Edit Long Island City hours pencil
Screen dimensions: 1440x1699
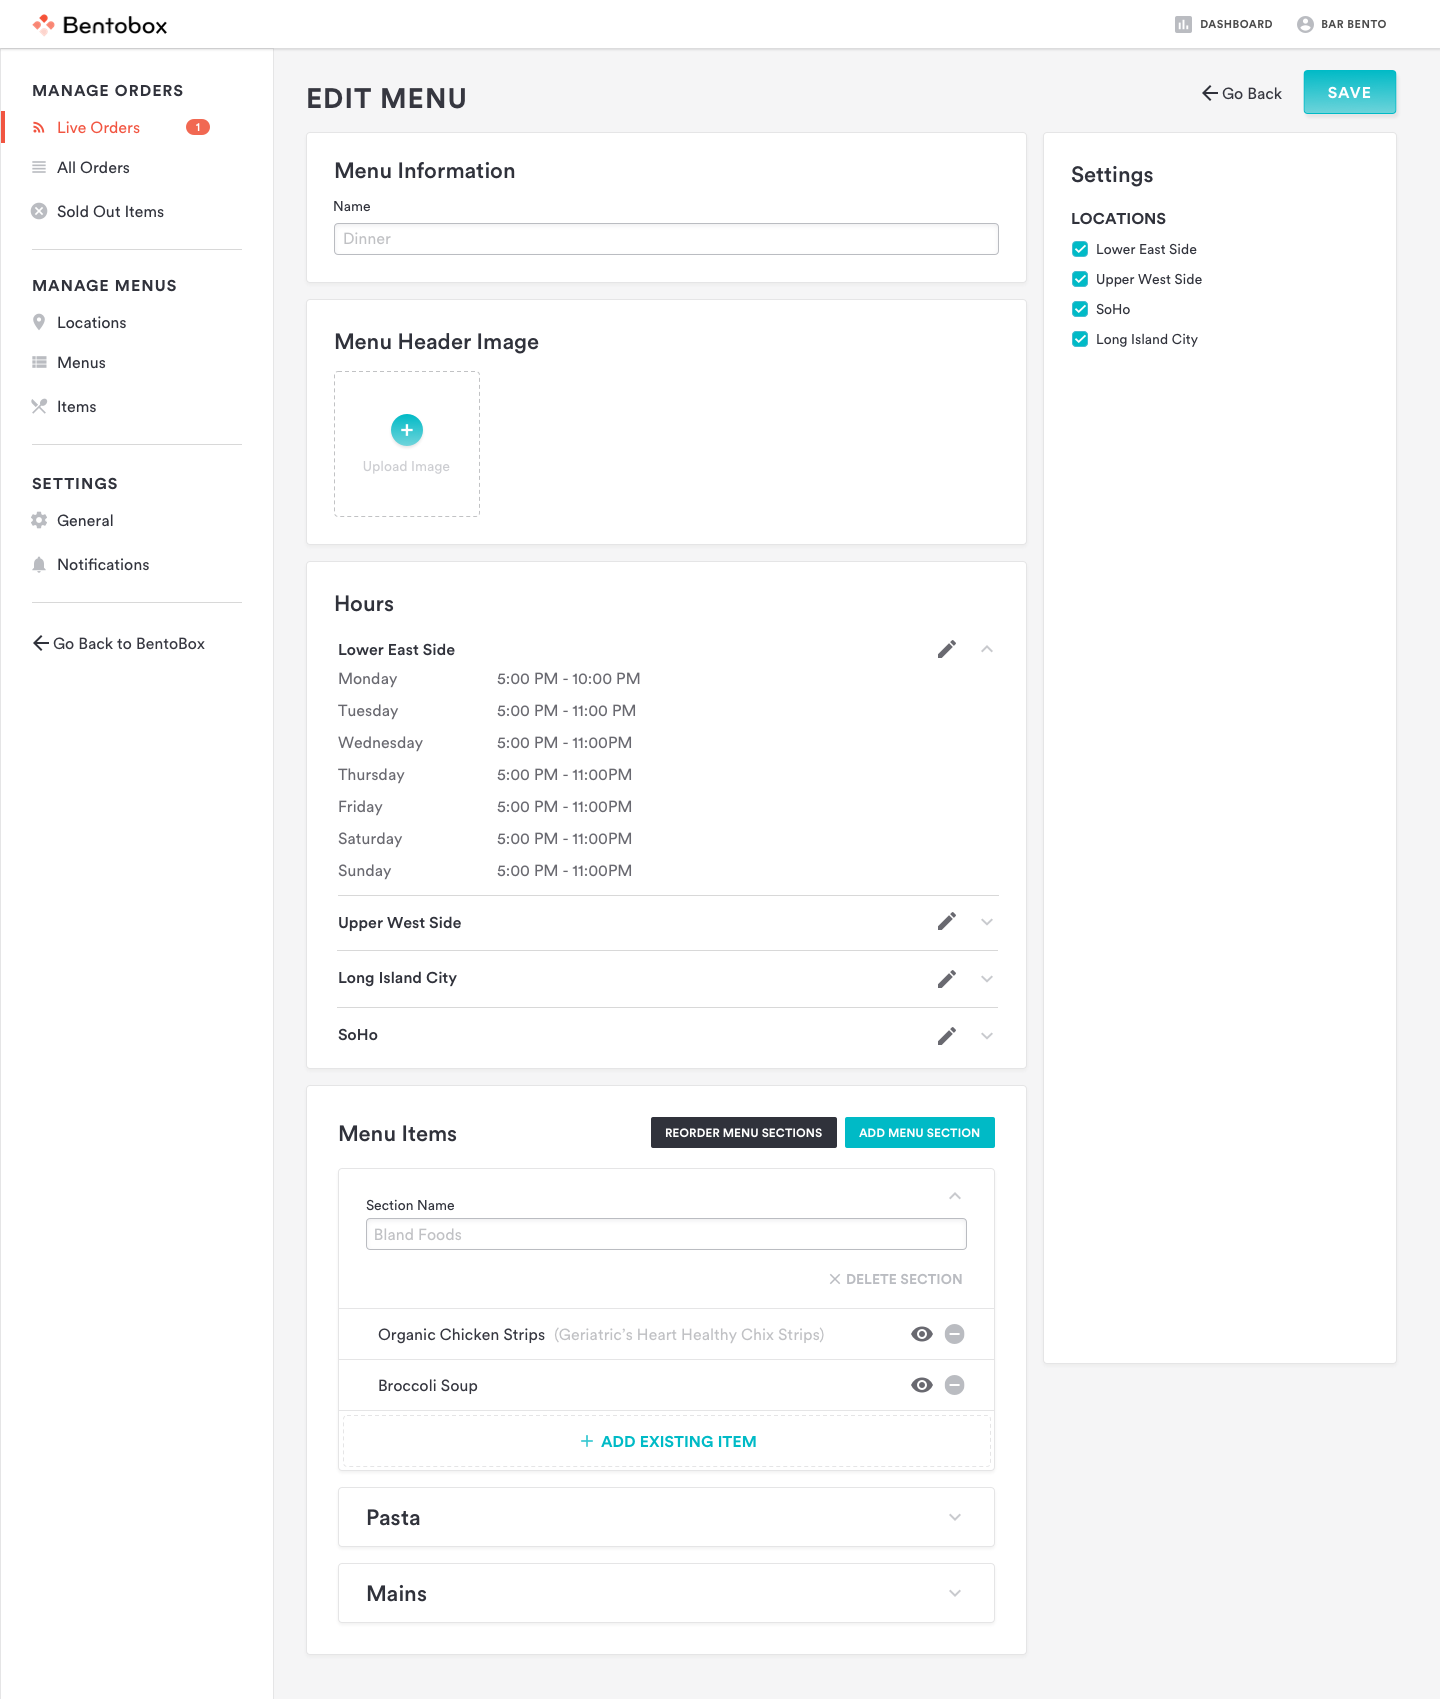click(x=947, y=979)
